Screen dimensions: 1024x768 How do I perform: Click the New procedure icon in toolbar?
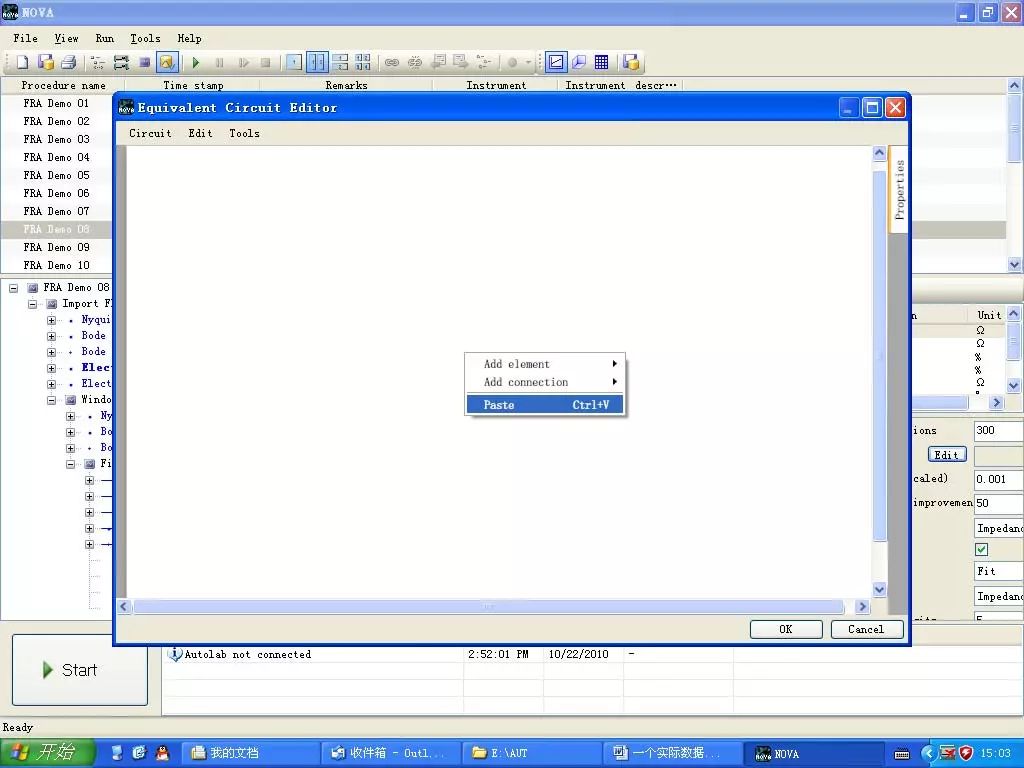[22, 63]
